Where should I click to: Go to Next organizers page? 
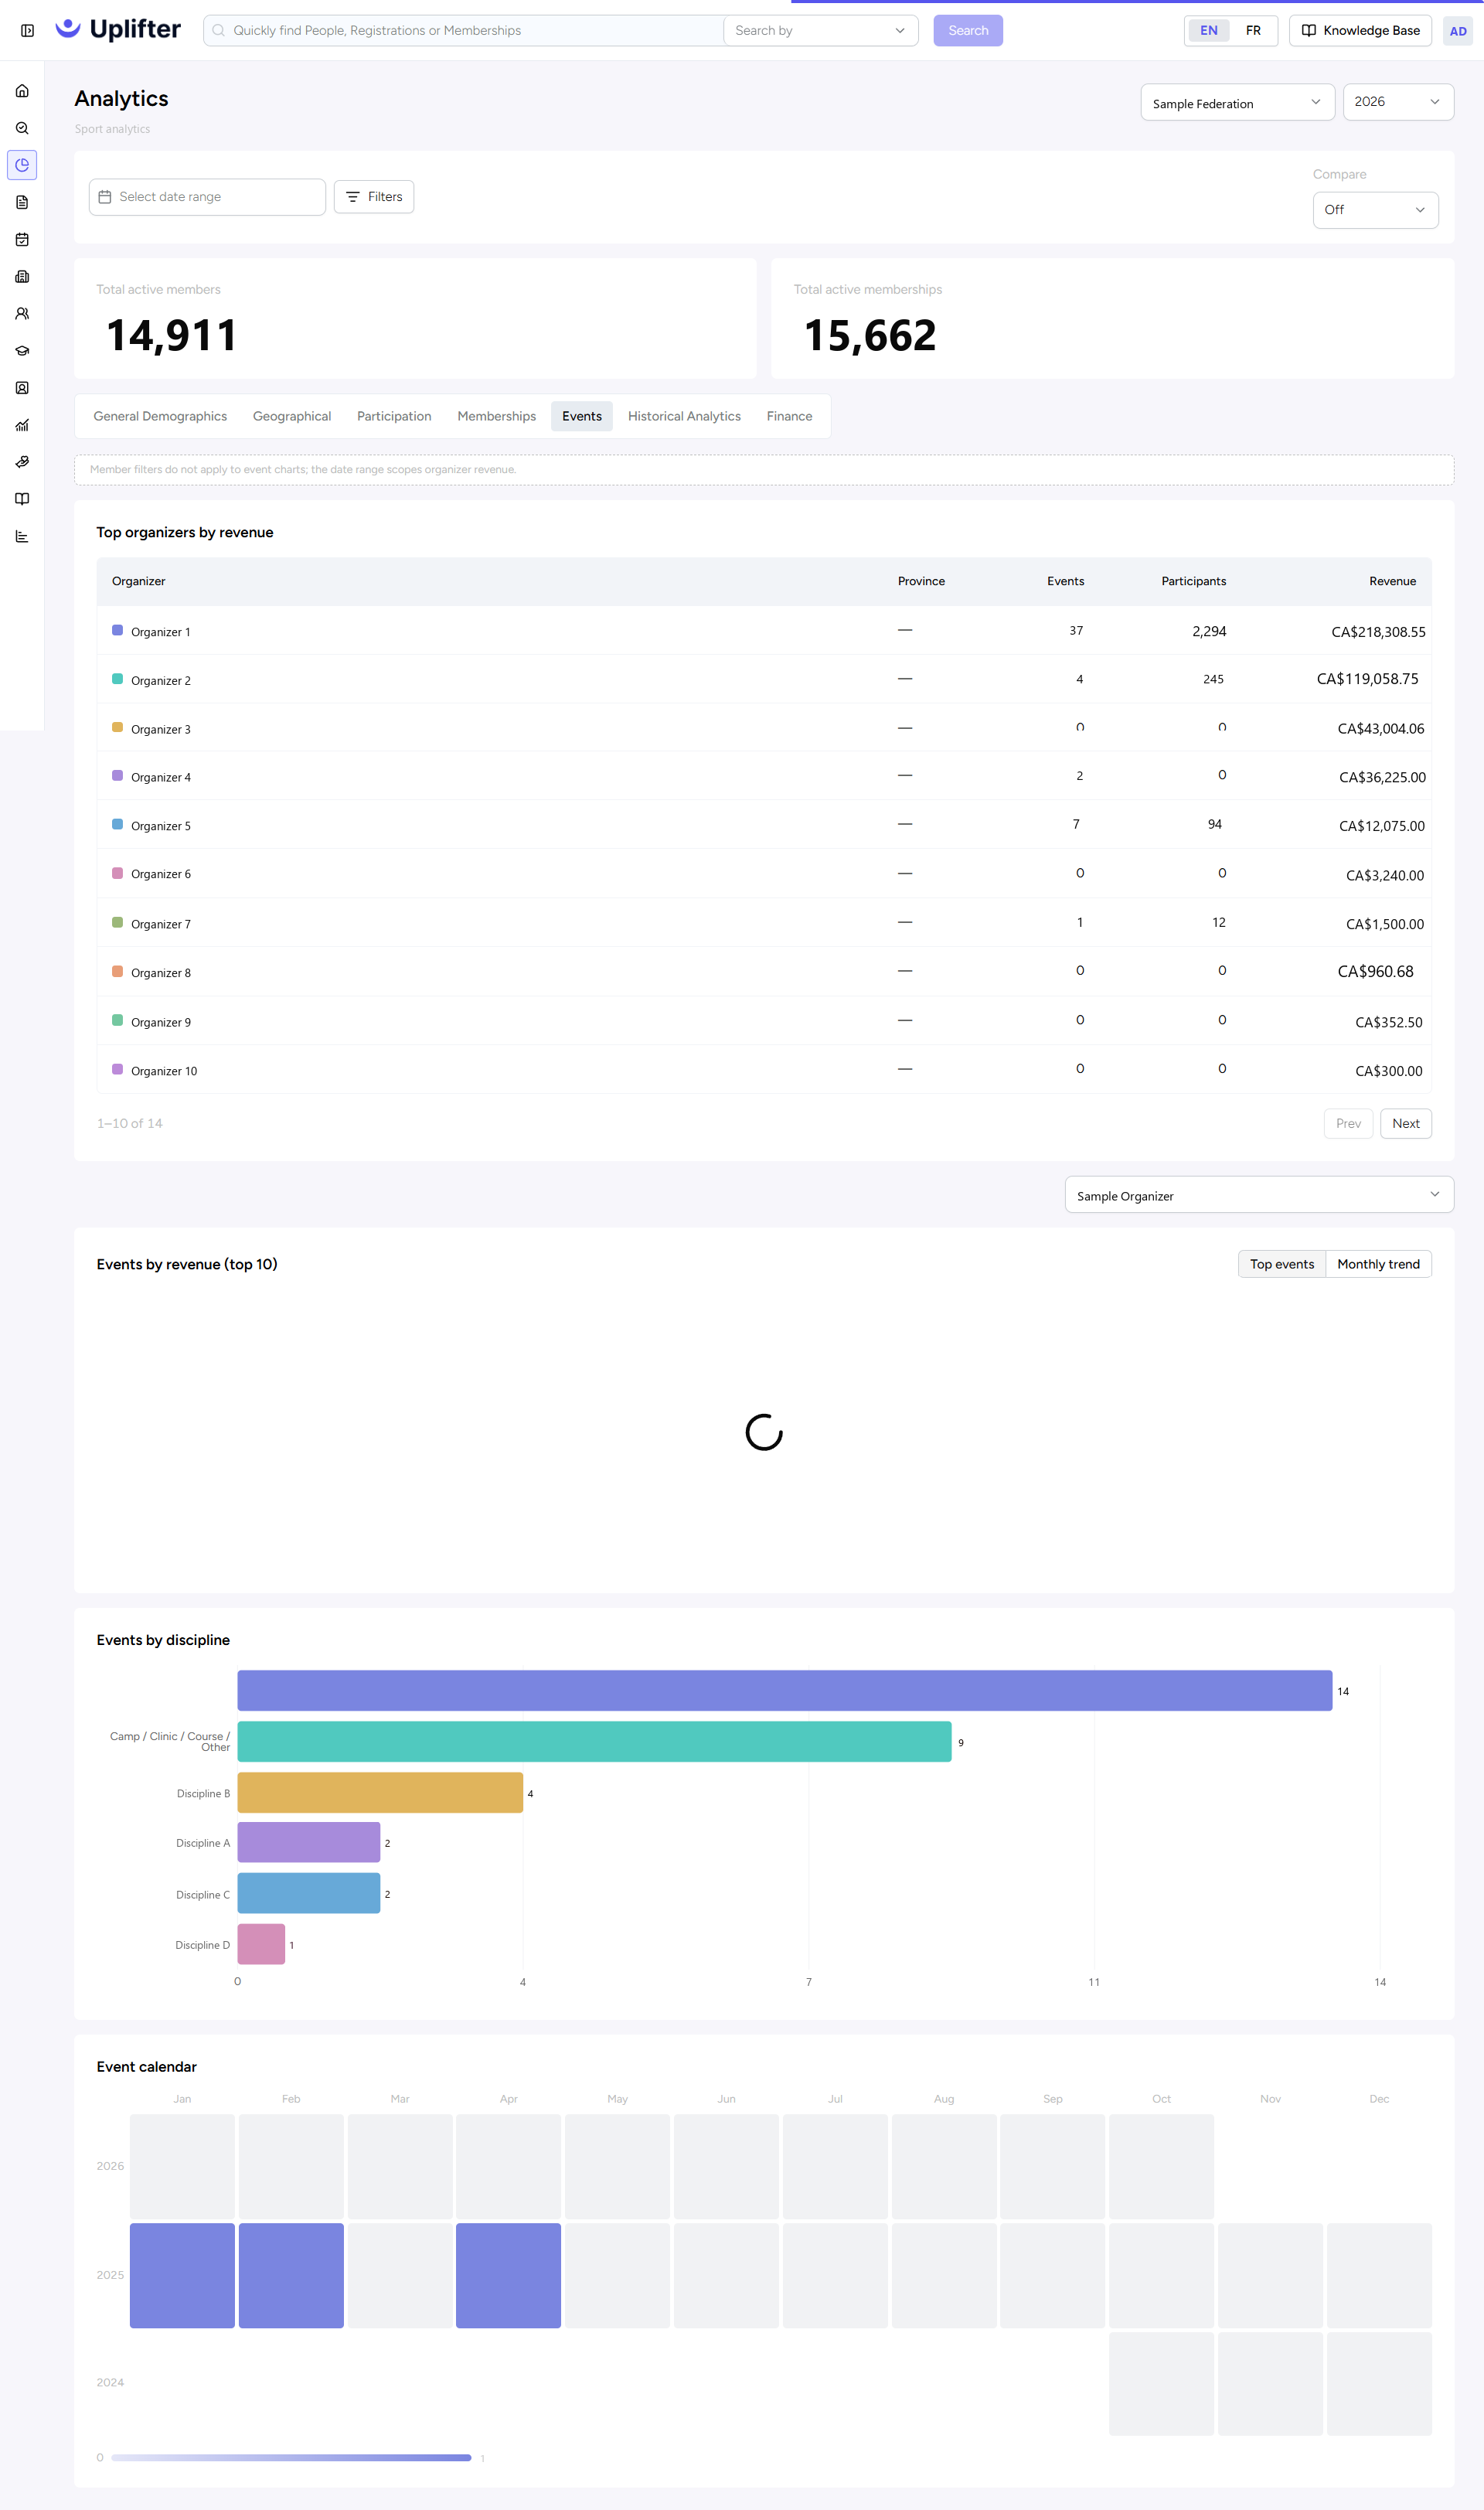pyautogui.click(x=1406, y=1124)
